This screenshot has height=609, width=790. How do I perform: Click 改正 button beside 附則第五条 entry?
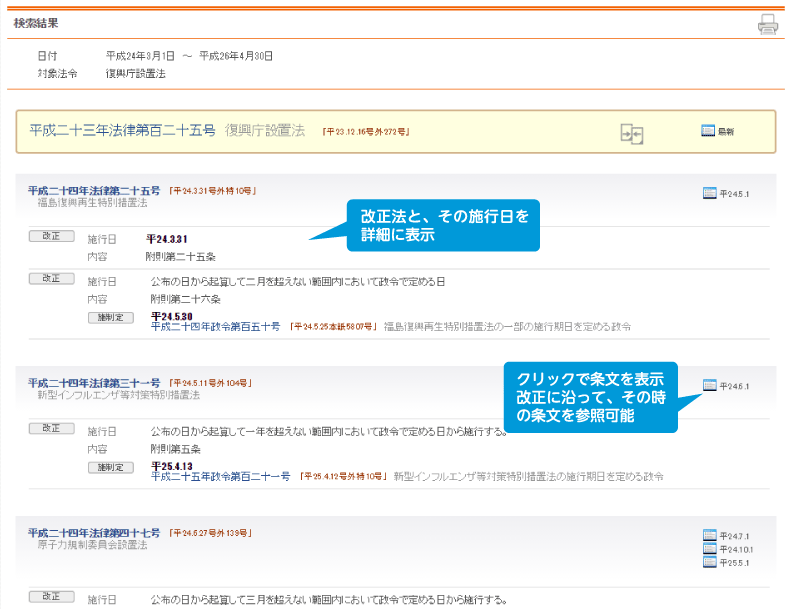[51, 429]
